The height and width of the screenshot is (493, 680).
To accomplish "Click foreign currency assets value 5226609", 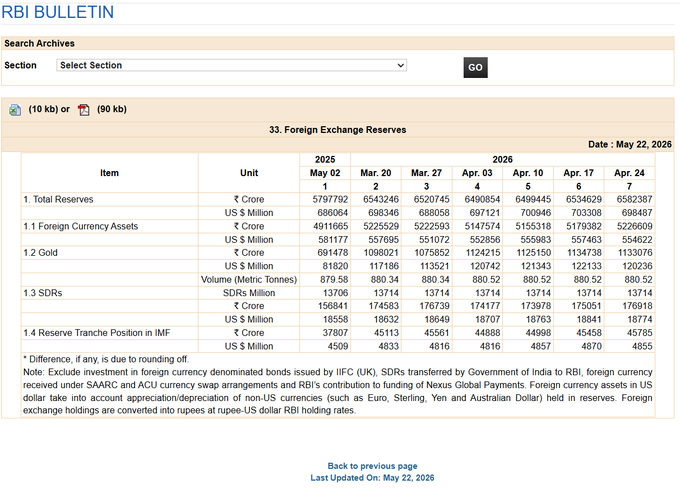I will (634, 226).
